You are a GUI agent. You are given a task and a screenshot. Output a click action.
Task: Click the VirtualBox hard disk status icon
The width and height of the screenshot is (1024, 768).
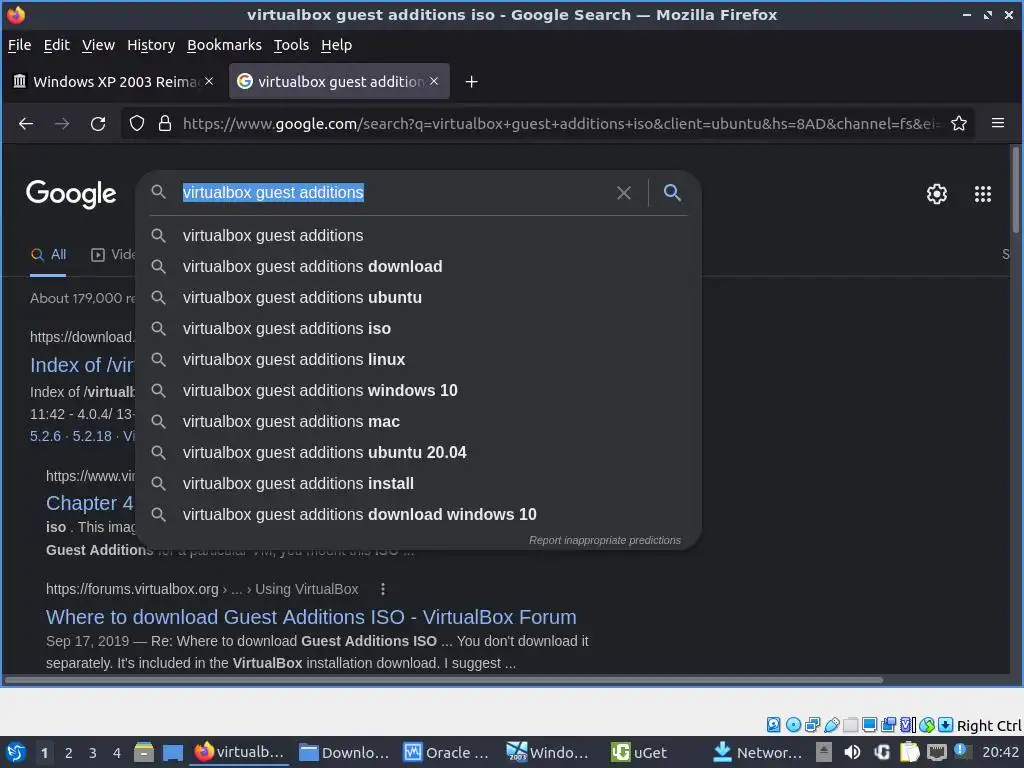point(773,725)
